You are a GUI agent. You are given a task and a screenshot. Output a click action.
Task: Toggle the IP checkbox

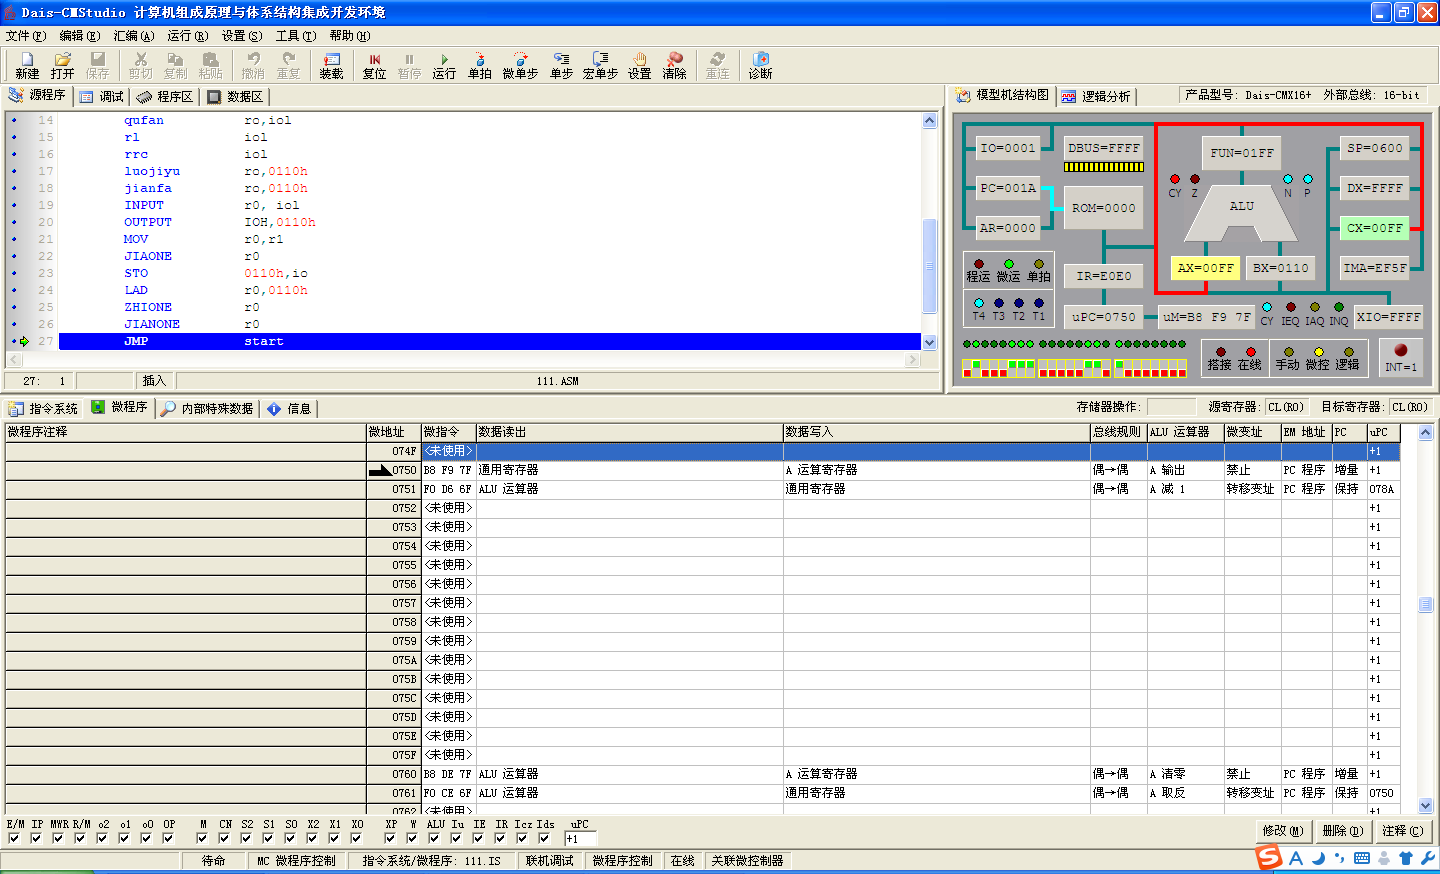tap(36, 838)
